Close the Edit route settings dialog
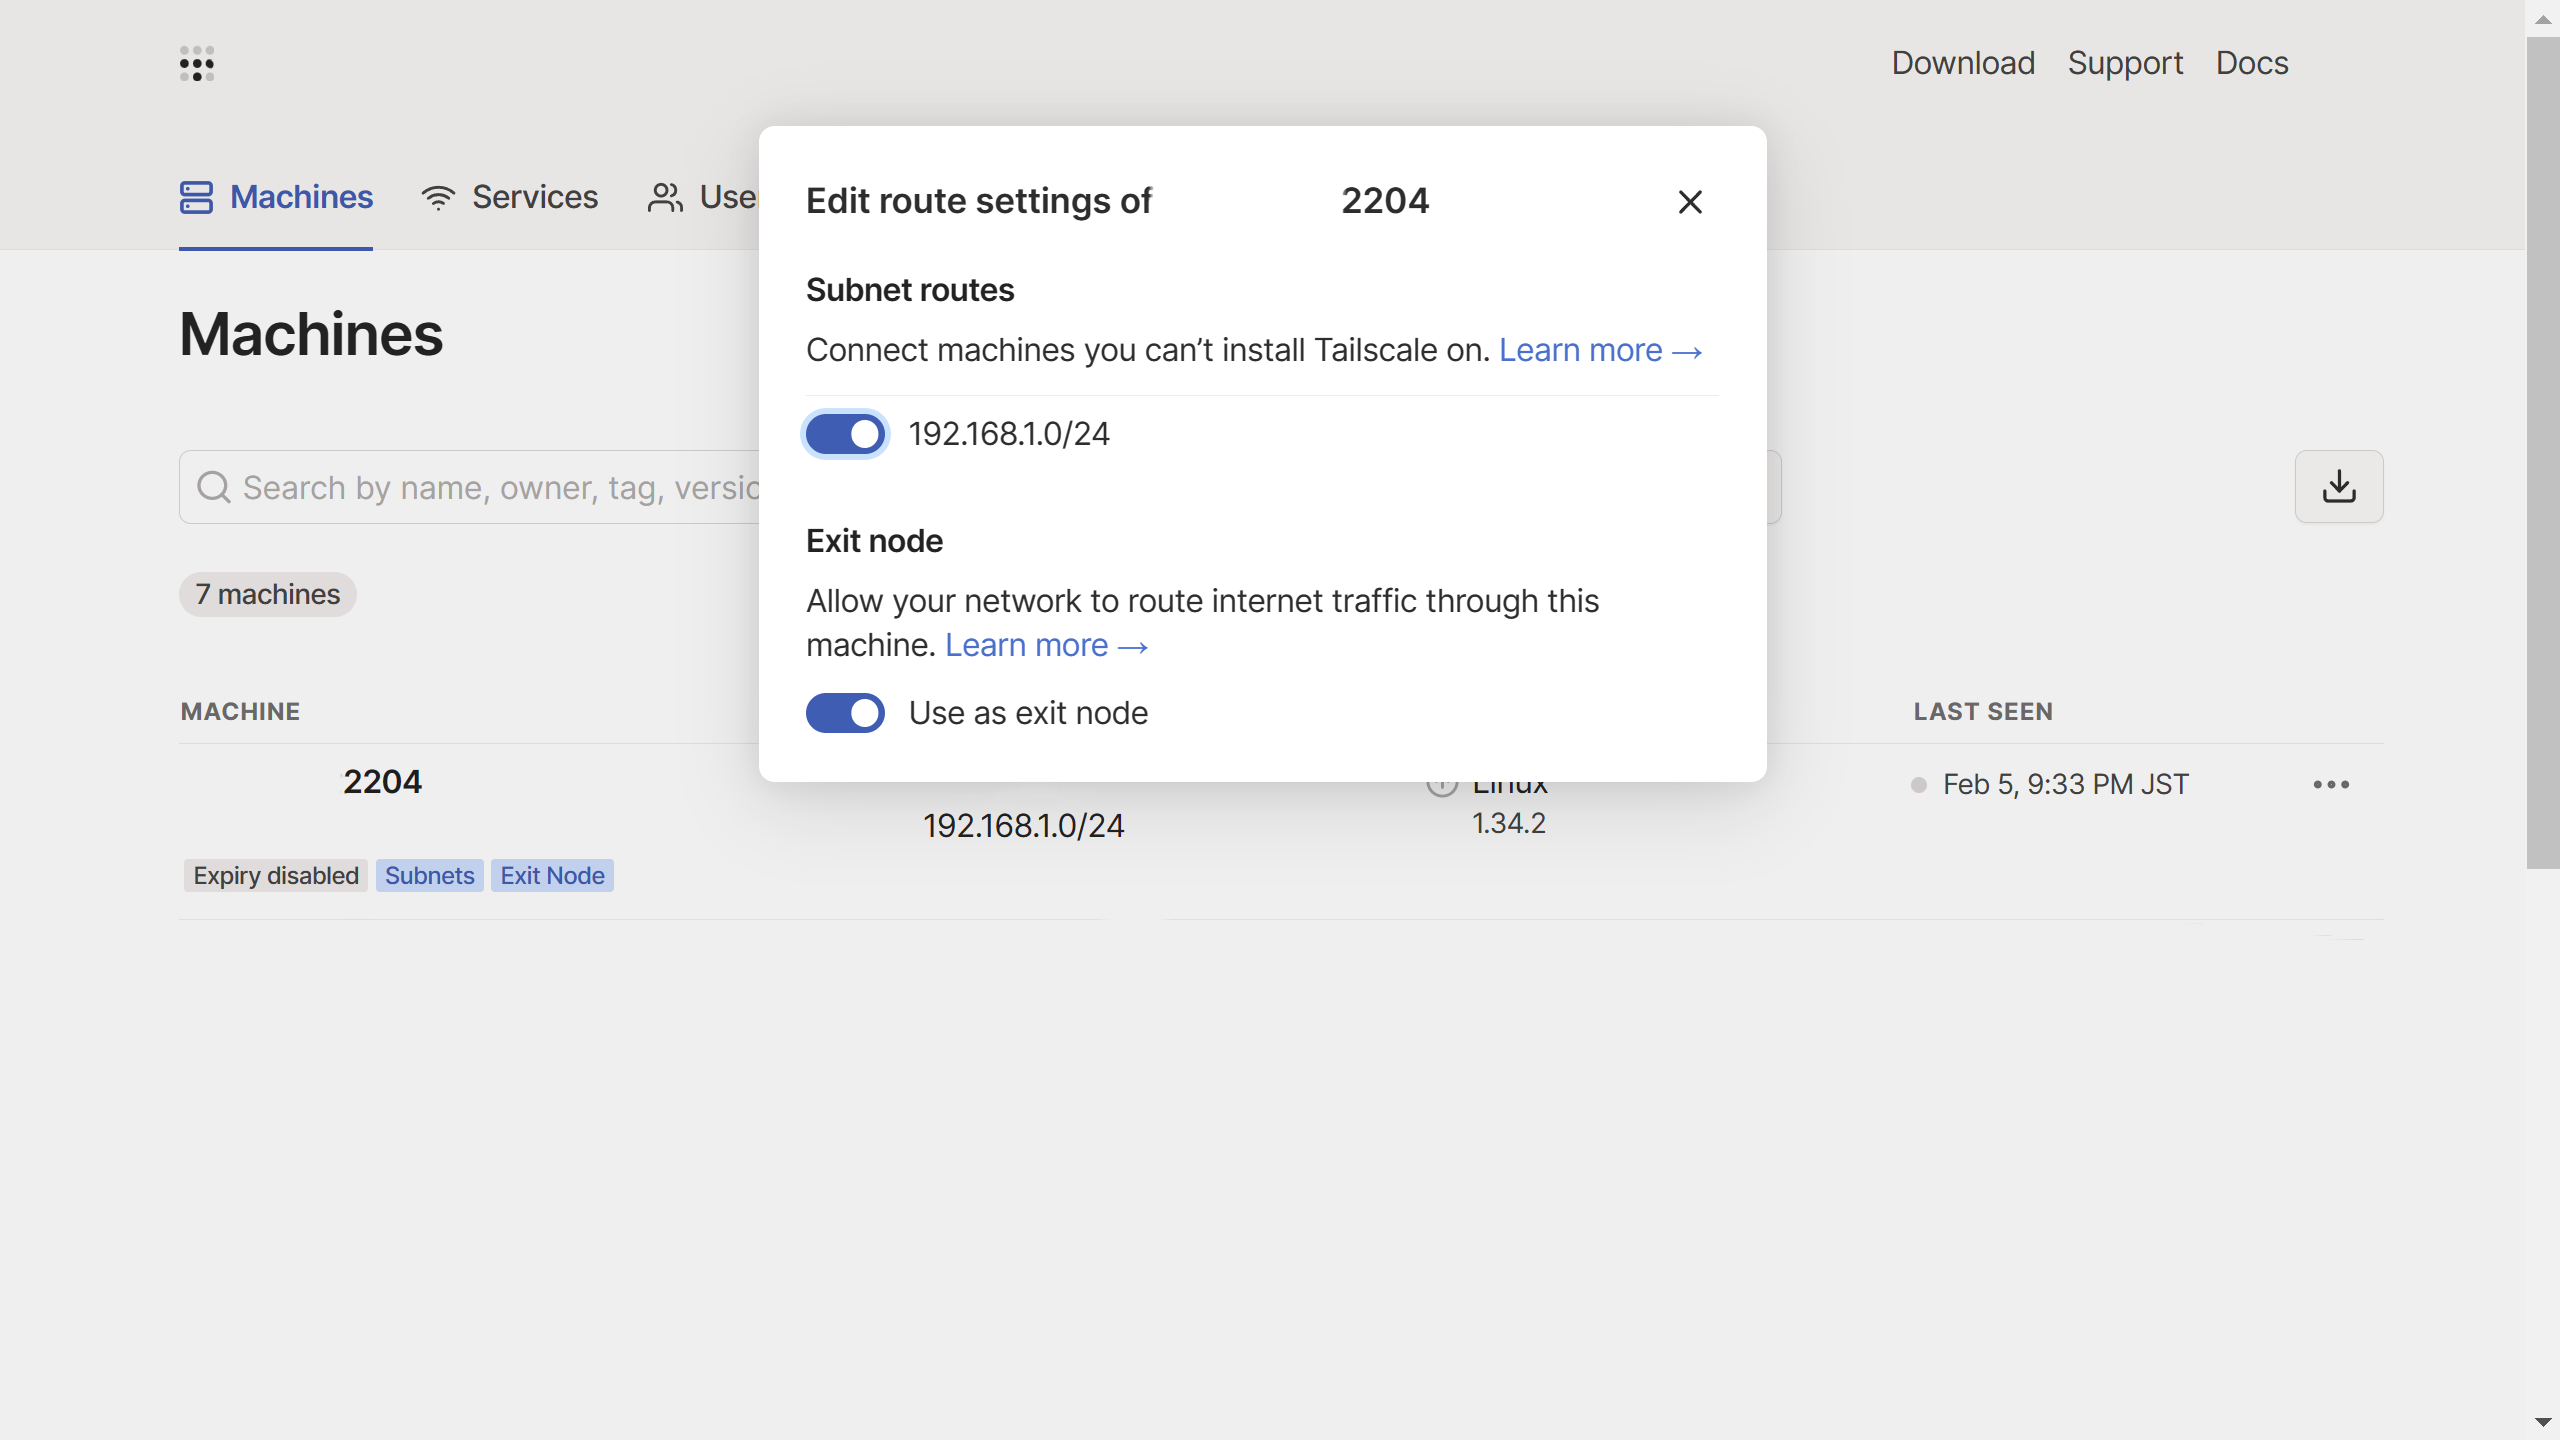 pos(1690,202)
